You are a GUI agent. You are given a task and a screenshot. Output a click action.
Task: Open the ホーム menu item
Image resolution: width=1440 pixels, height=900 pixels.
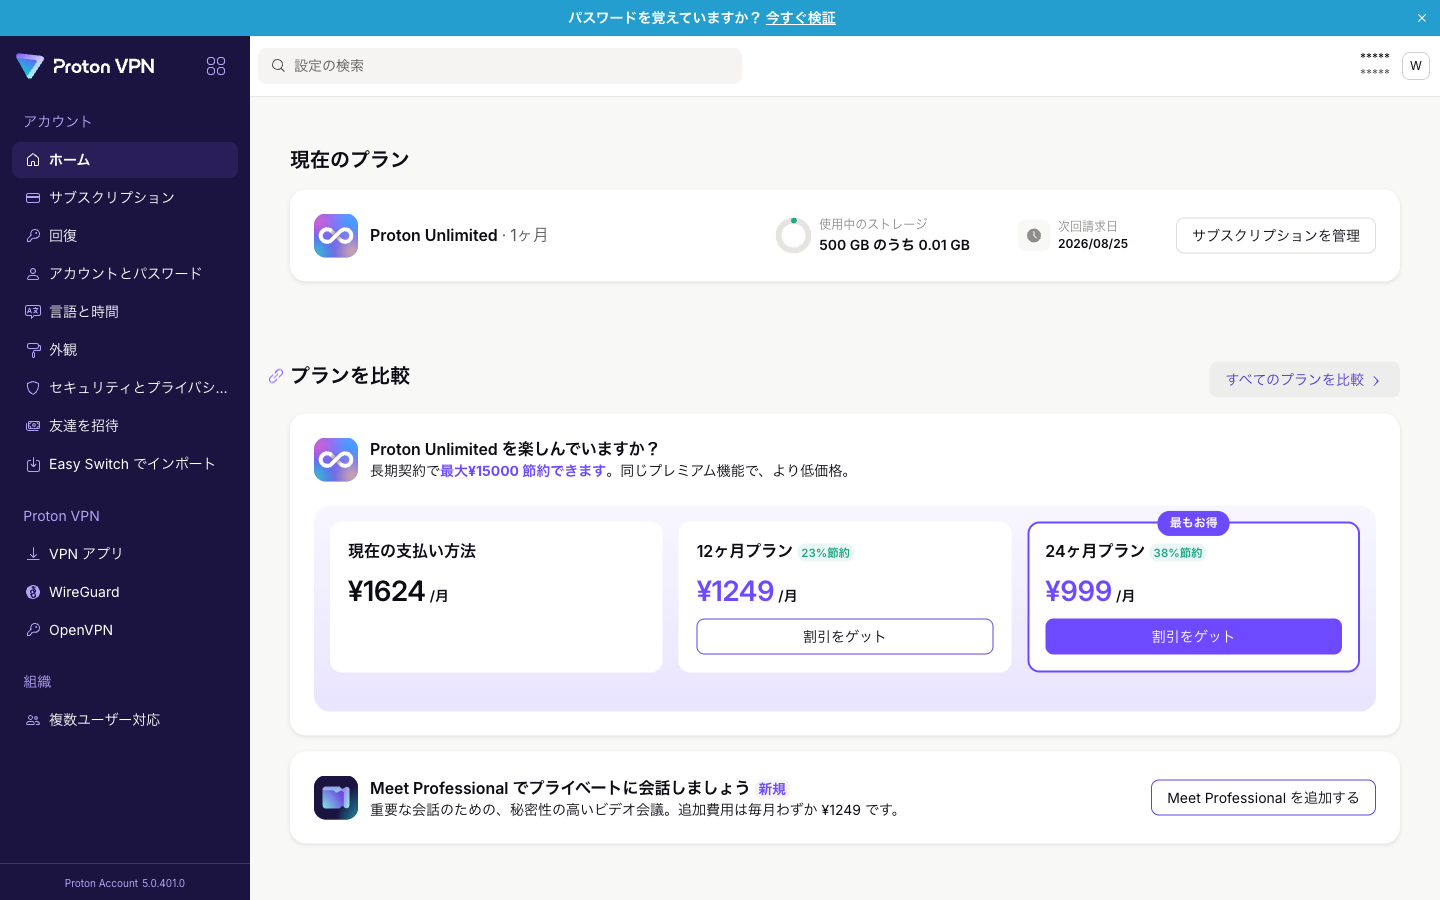[125, 160]
